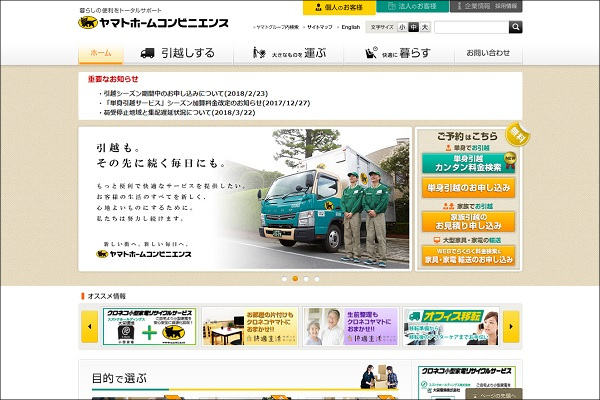Image resolution: width=600 pixels, height=400 pixels.
Task: Click the carrying-item icon beside 運ぶ
Action: pyautogui.click(x=259, y=53)
